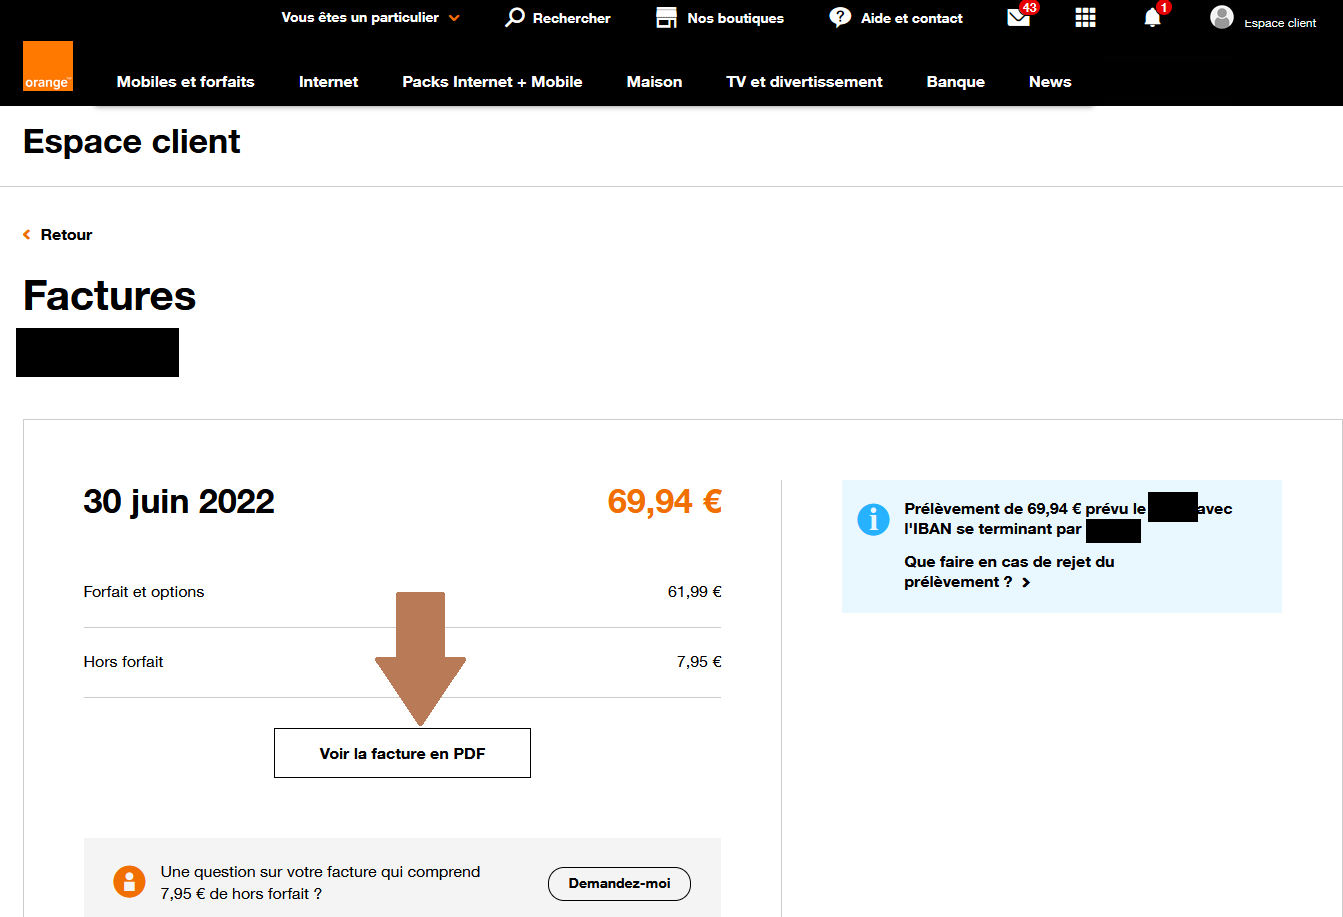The image size is (1343, 917).
Task: Open the News menu
Action: coord(1050,82)
